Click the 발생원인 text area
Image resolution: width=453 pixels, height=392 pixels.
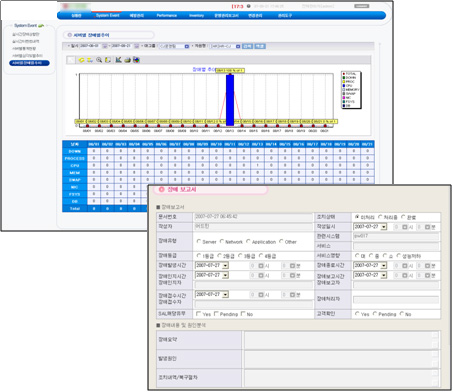point(342,359)
